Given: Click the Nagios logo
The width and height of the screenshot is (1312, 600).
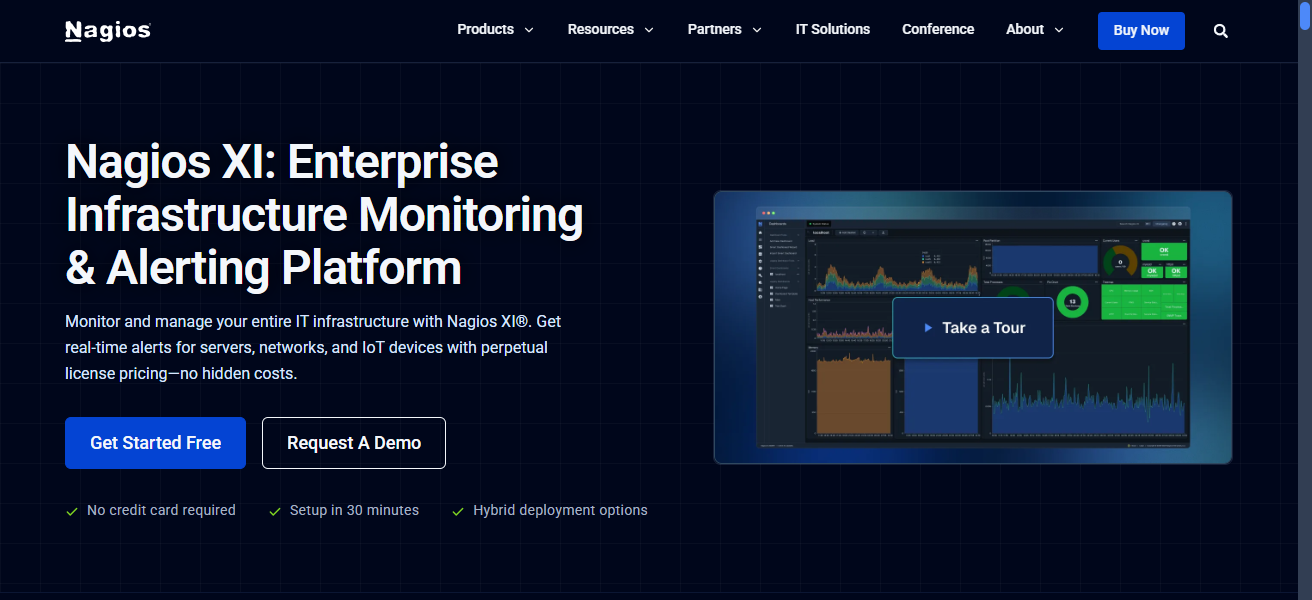Looking at the screenshot, I should point(108,31).
